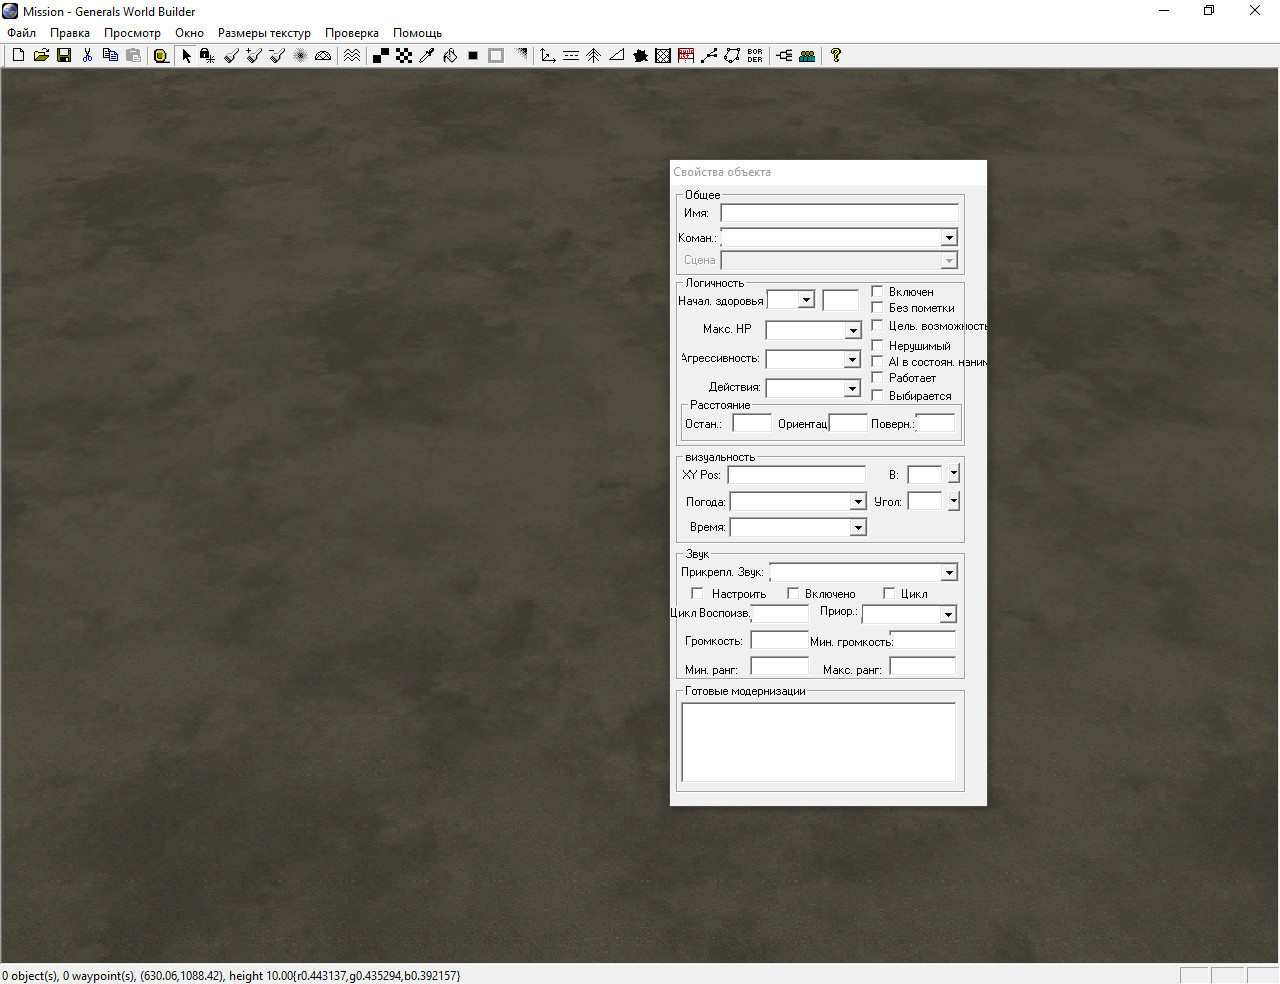This screenshot has width=1280, height=984.
Task: Open the Начал. здоровья dropdown
Action: (806, 300)
